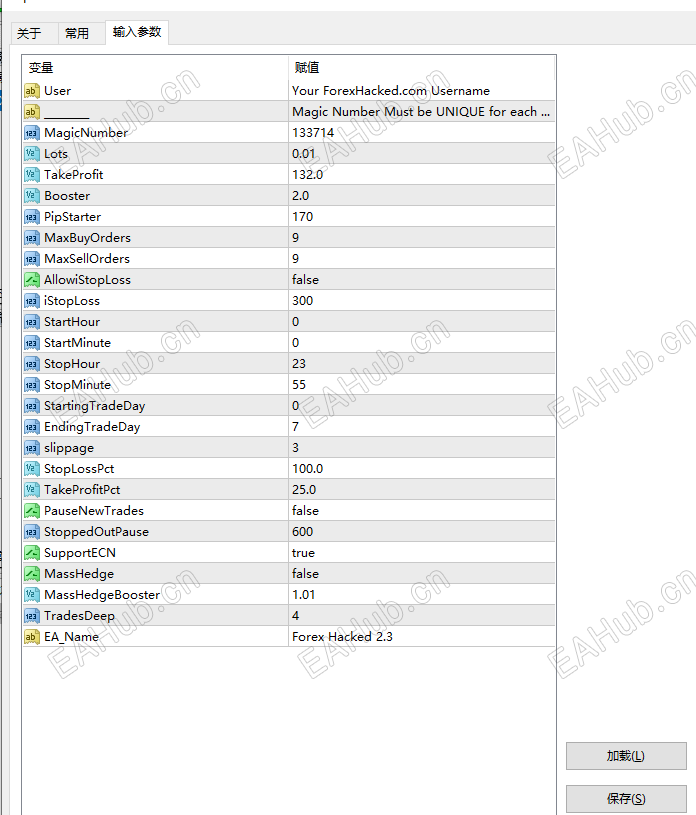Image resolution: width=696 pixels, height=815 pixels.
Task: Click the 加载(L) button
Action: tap(626, 756)
